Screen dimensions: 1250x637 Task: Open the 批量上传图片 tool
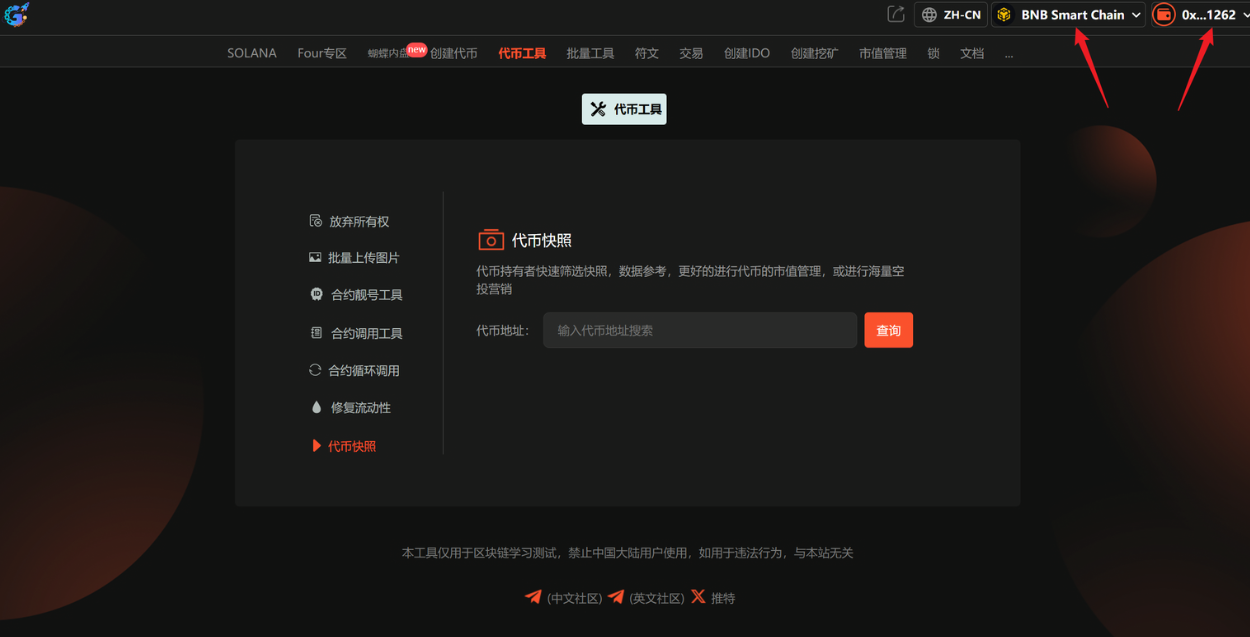pos(360,257)
